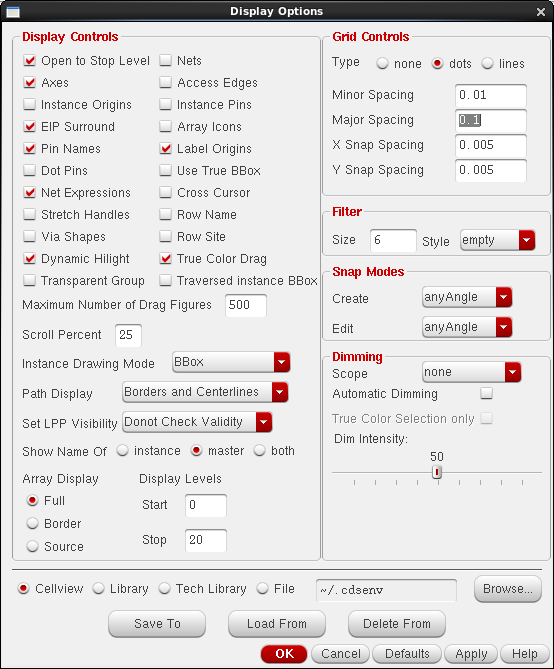Click Y Snap Spacing field

tap(491, 170)
